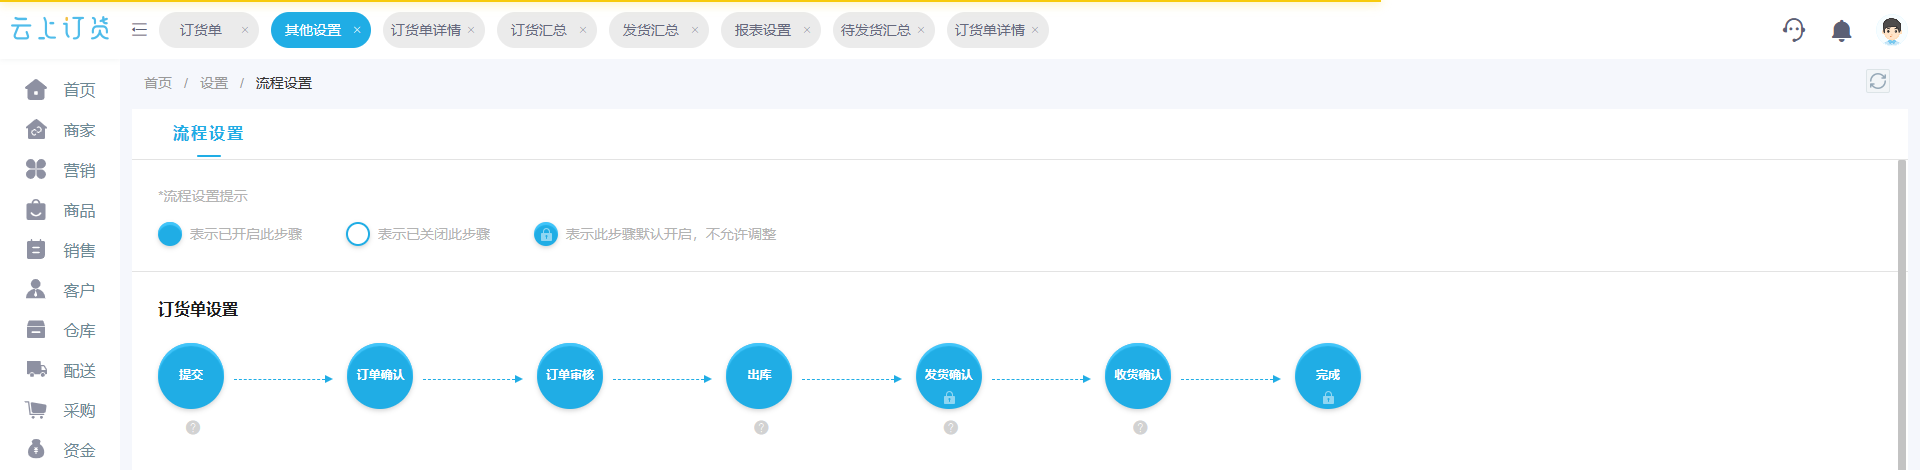
Task: Open customer service headset icon
Action: 1794,30
